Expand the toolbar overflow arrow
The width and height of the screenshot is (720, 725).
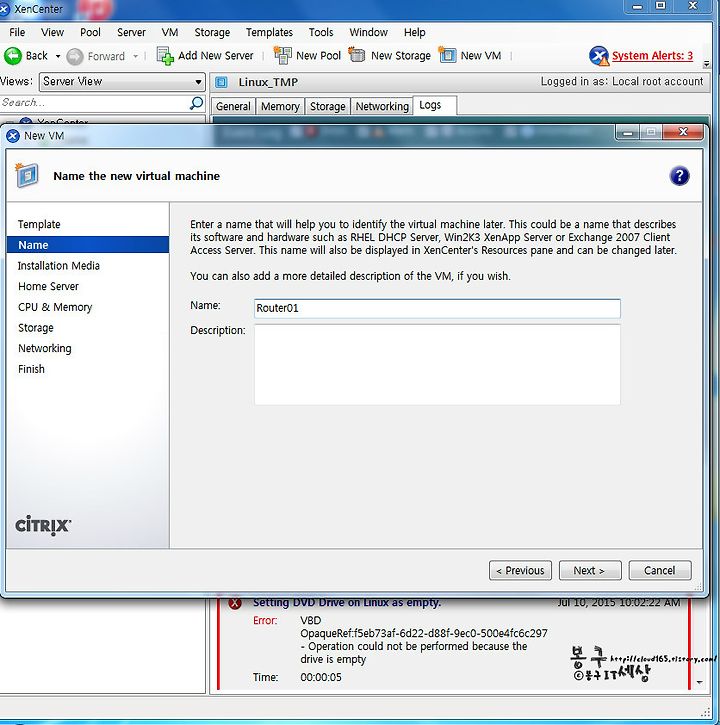(x=706, y=64)
